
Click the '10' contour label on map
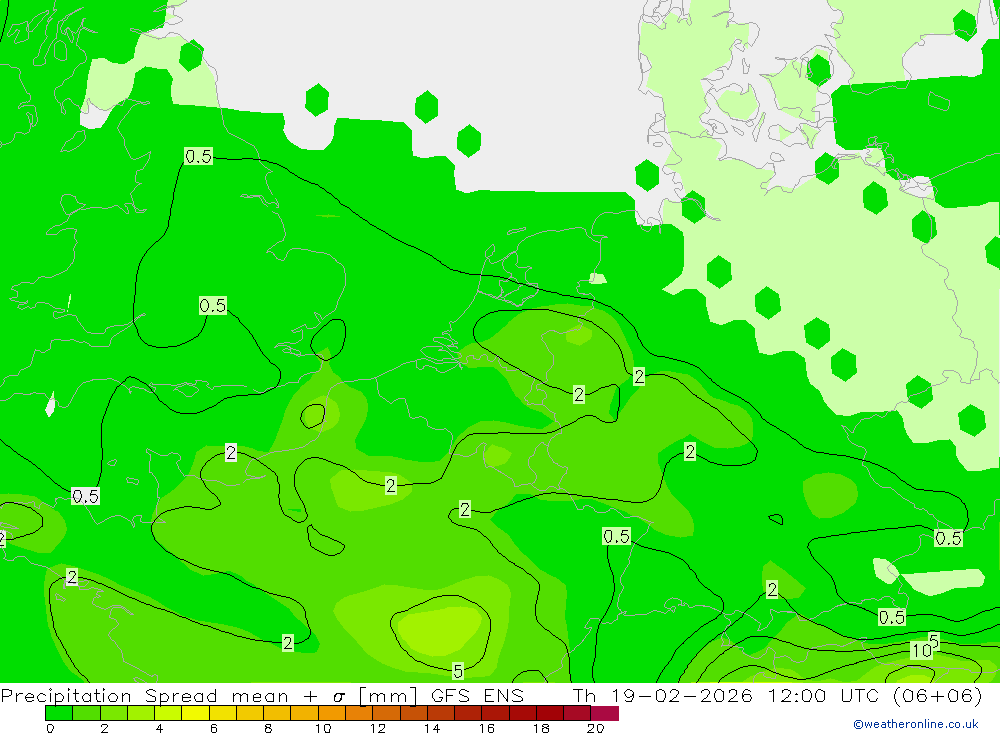point(921,651)
